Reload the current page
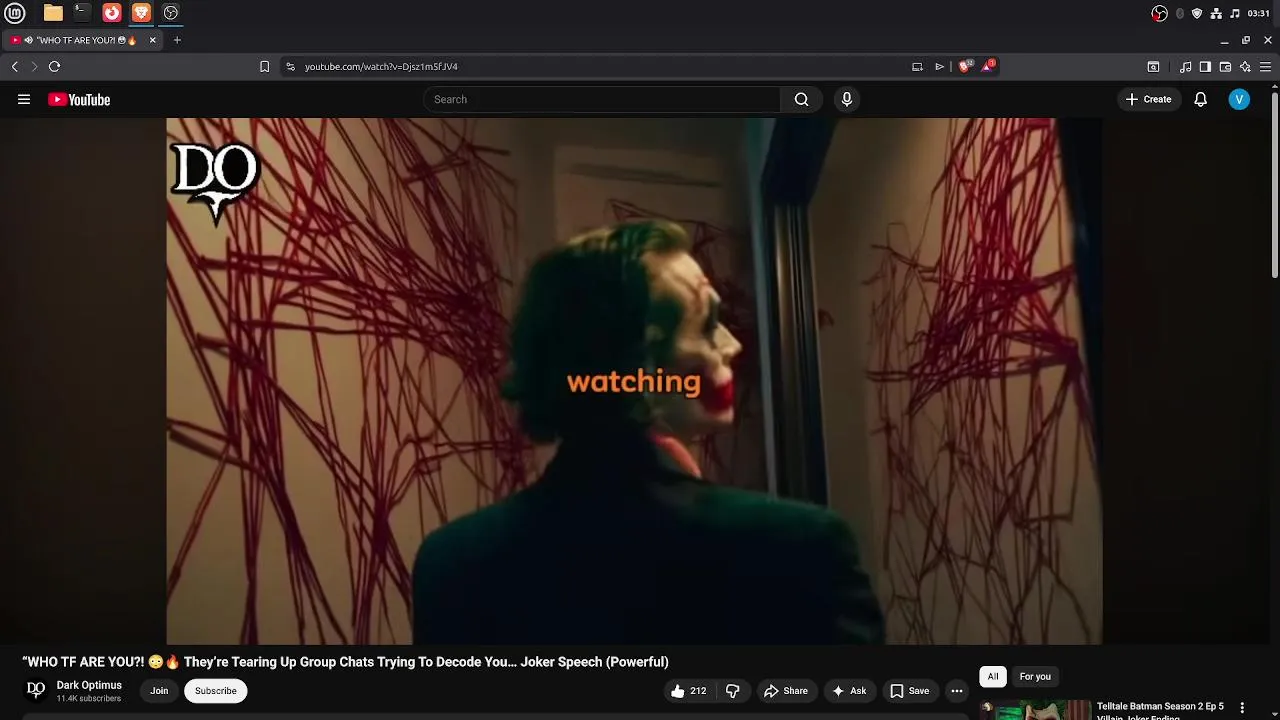Viewport: 1280px width, 720px height. tap(54, 66)
